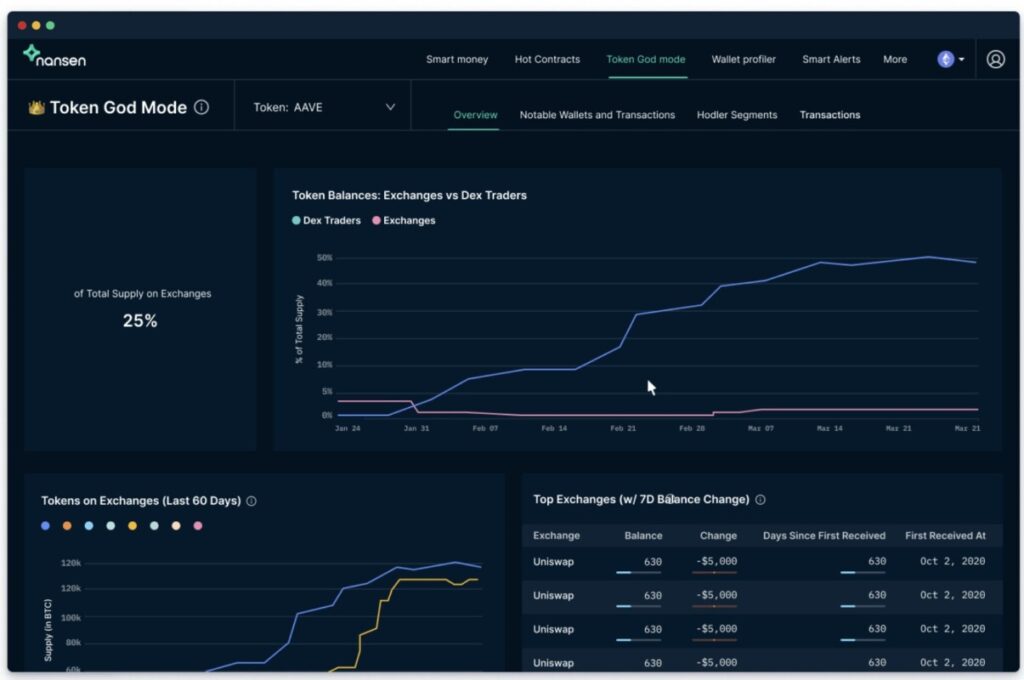
Task: Expand the network selector arrow
Action: (x=962, y=60)
